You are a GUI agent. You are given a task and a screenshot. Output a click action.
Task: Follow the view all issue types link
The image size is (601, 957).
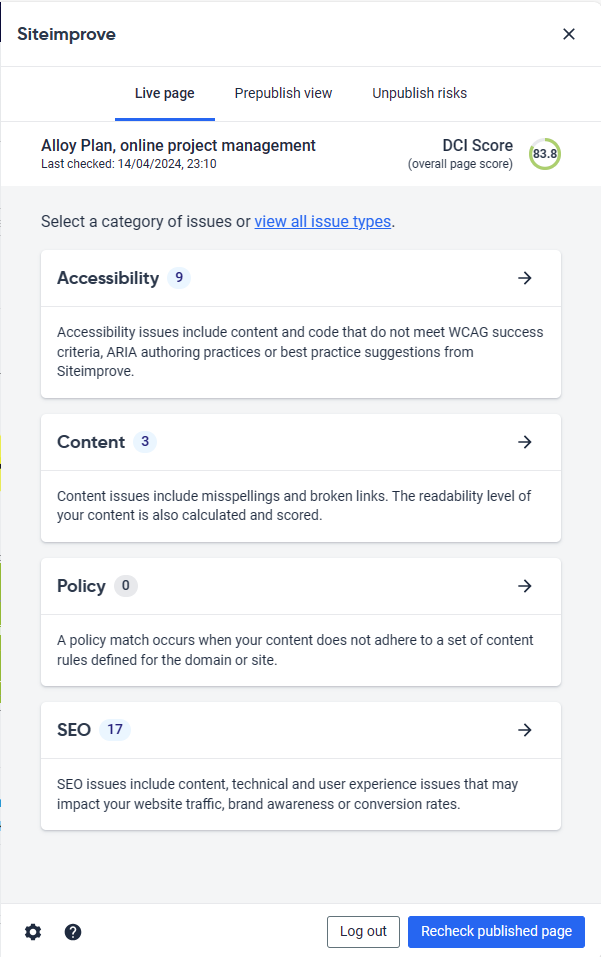pyautogui.click(x=322, y=222)
